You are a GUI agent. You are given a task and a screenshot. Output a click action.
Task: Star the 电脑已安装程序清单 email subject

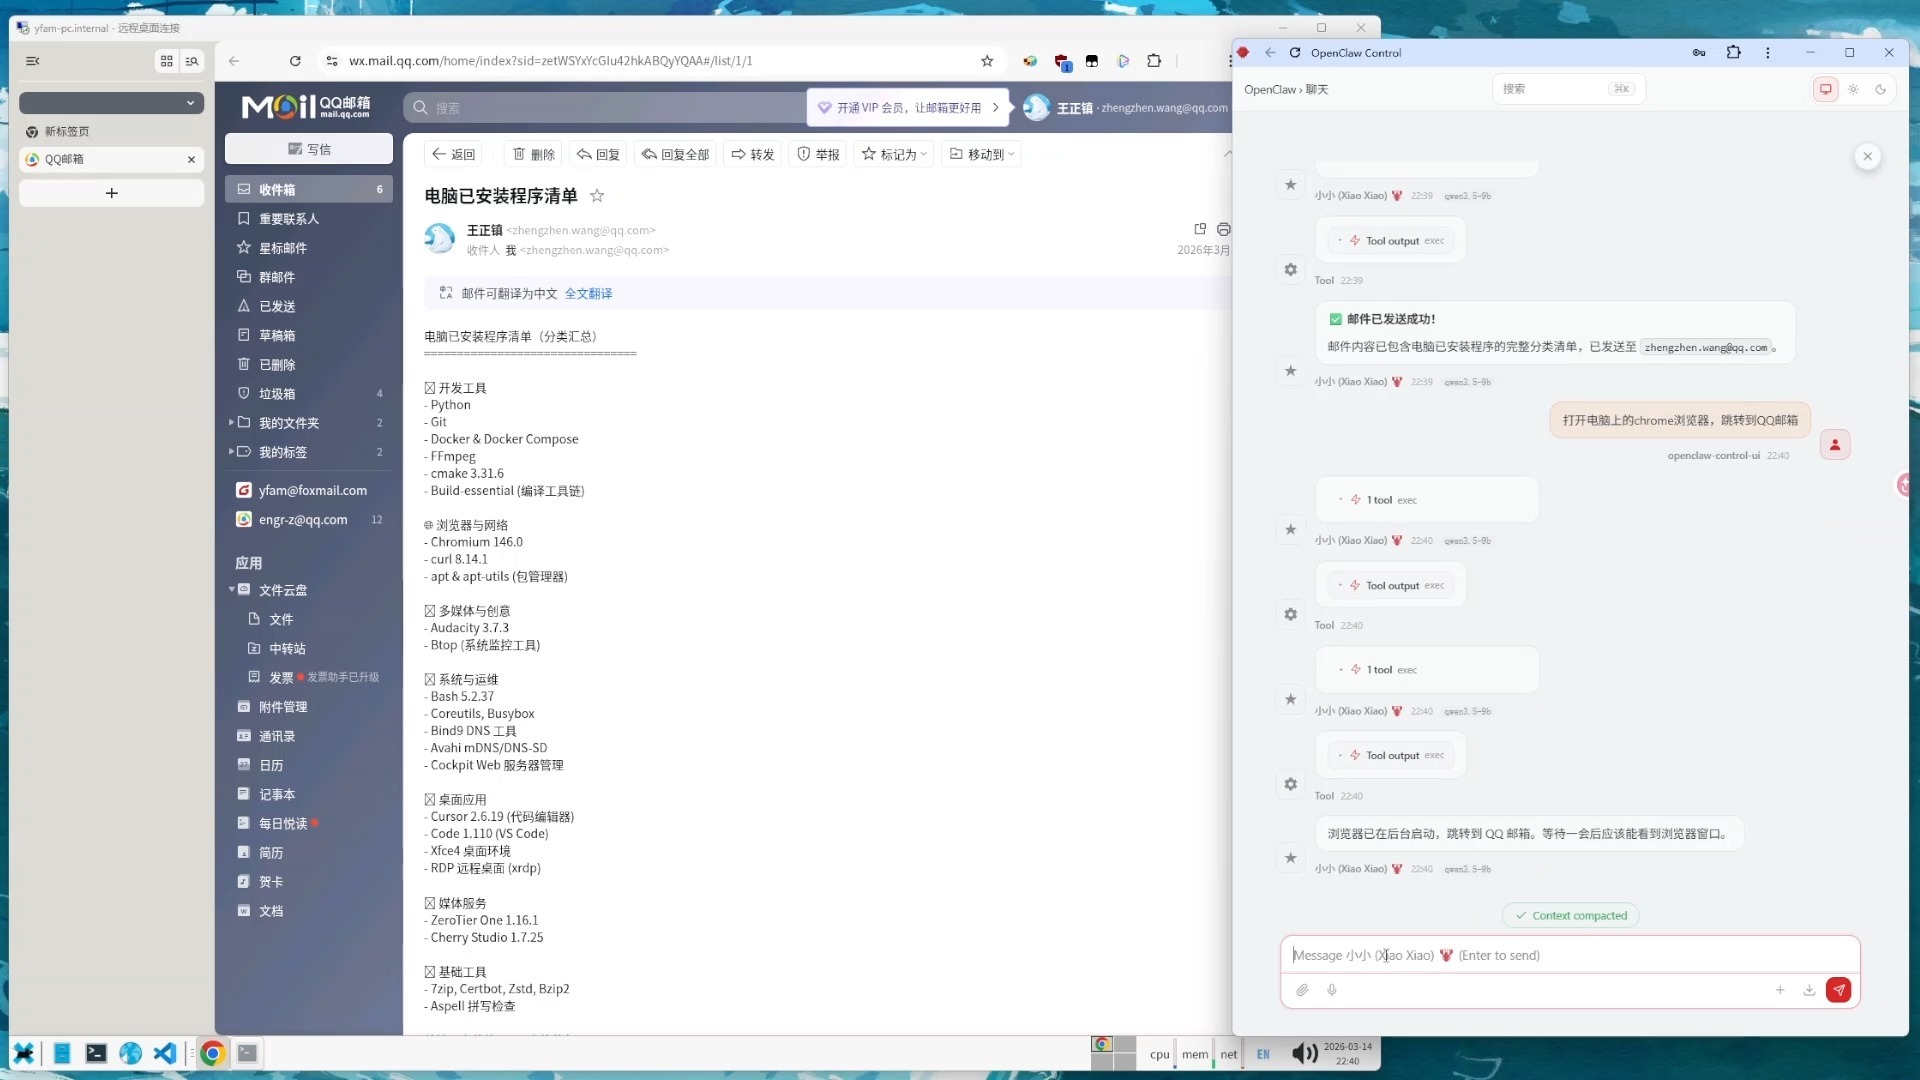point(597,196)
